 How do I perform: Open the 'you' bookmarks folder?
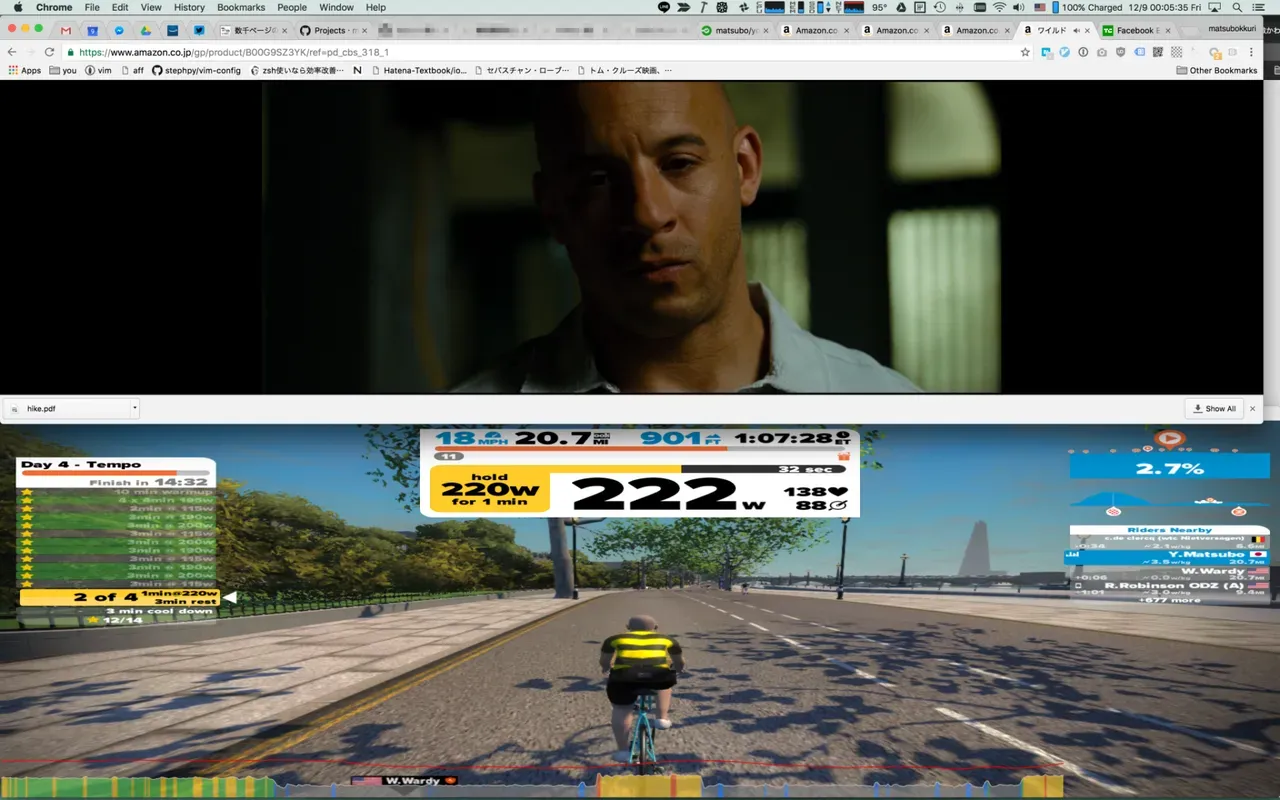click(x=62, y=71)
